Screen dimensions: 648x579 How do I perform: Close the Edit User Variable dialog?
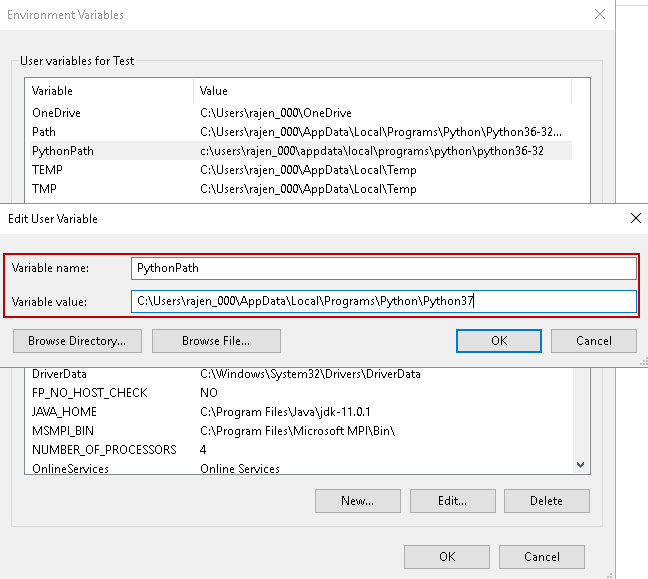(635, 217)
